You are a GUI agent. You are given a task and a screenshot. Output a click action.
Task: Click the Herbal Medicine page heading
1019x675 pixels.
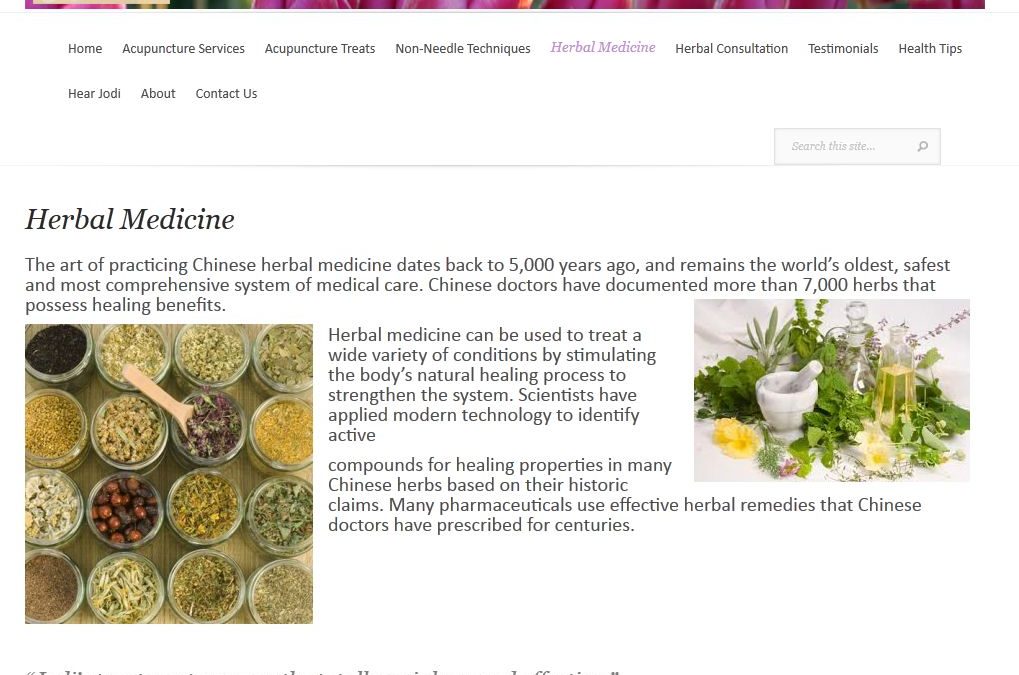[130, 219]
